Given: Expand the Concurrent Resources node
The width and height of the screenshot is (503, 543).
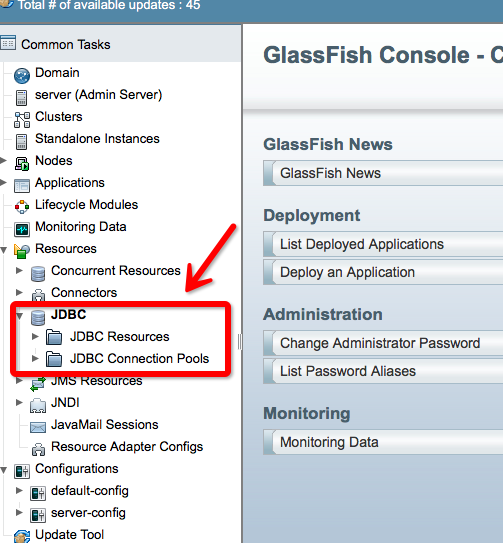Looking at the screenshot, I should coord(19,270).
